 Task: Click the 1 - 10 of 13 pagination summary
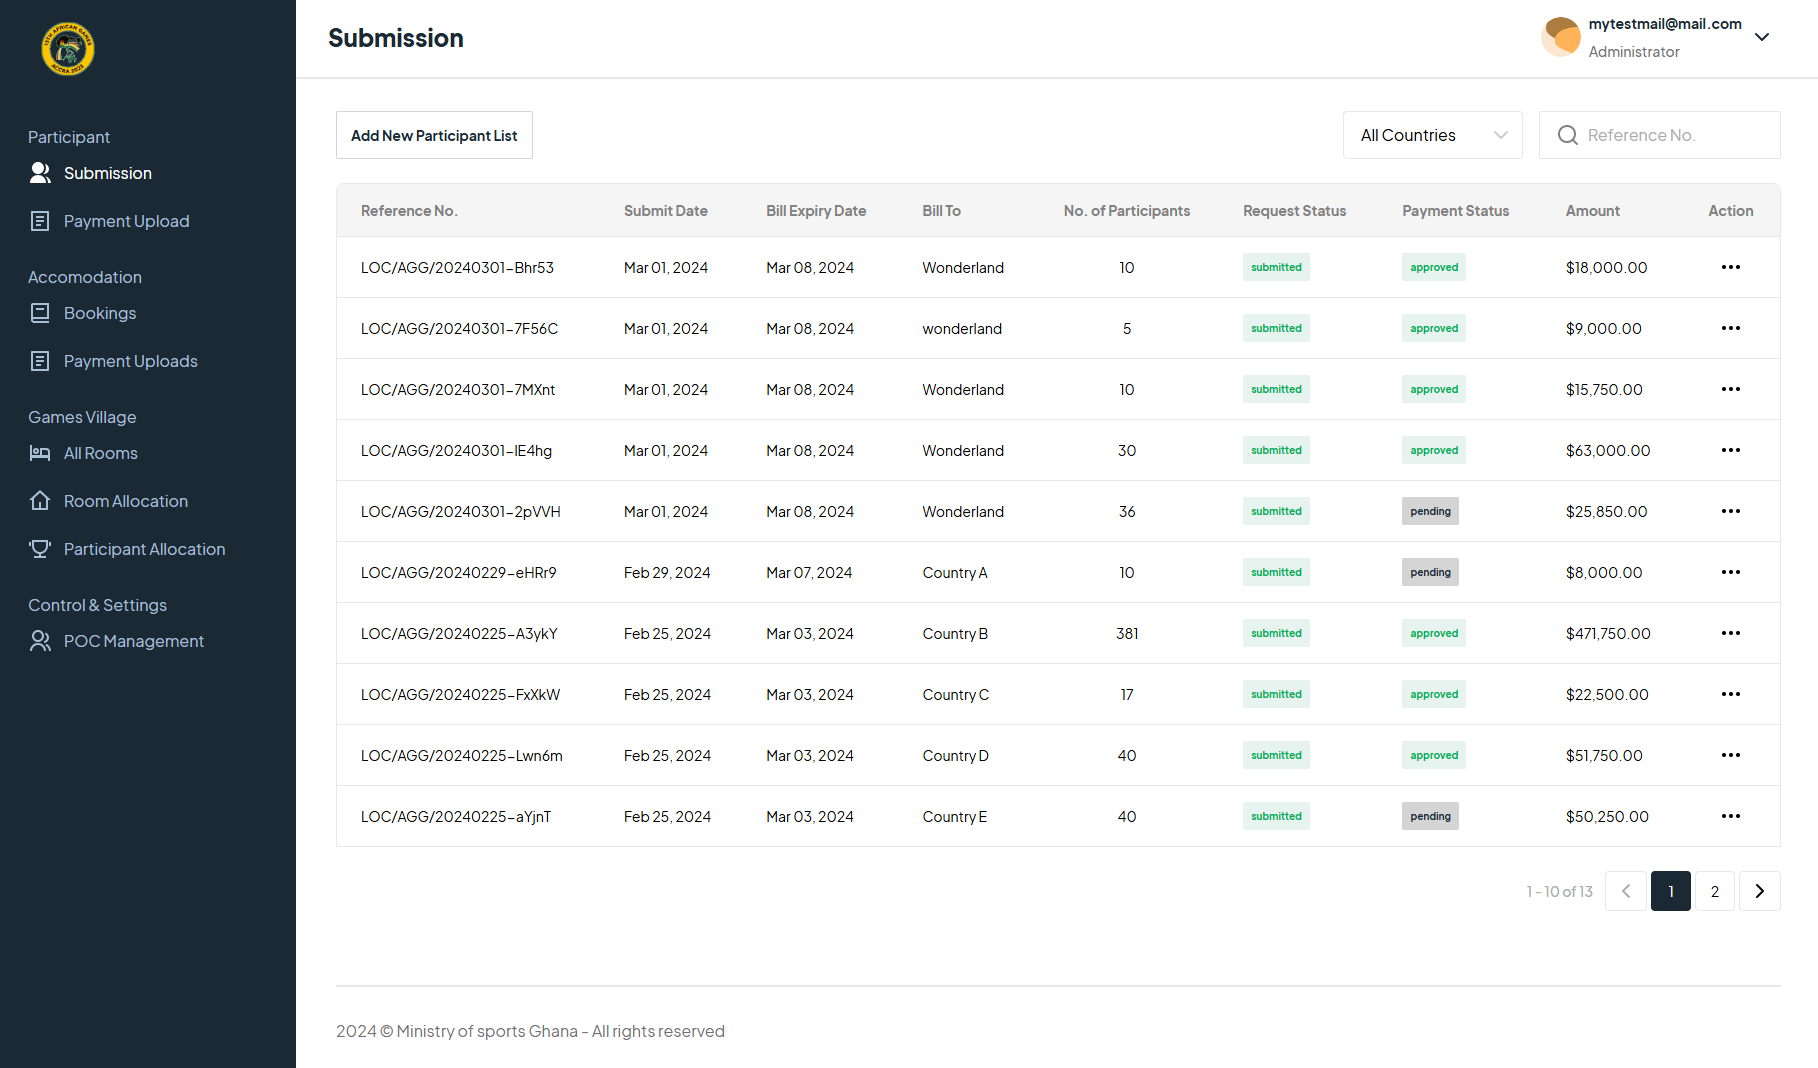click(x=1559, y=891)
